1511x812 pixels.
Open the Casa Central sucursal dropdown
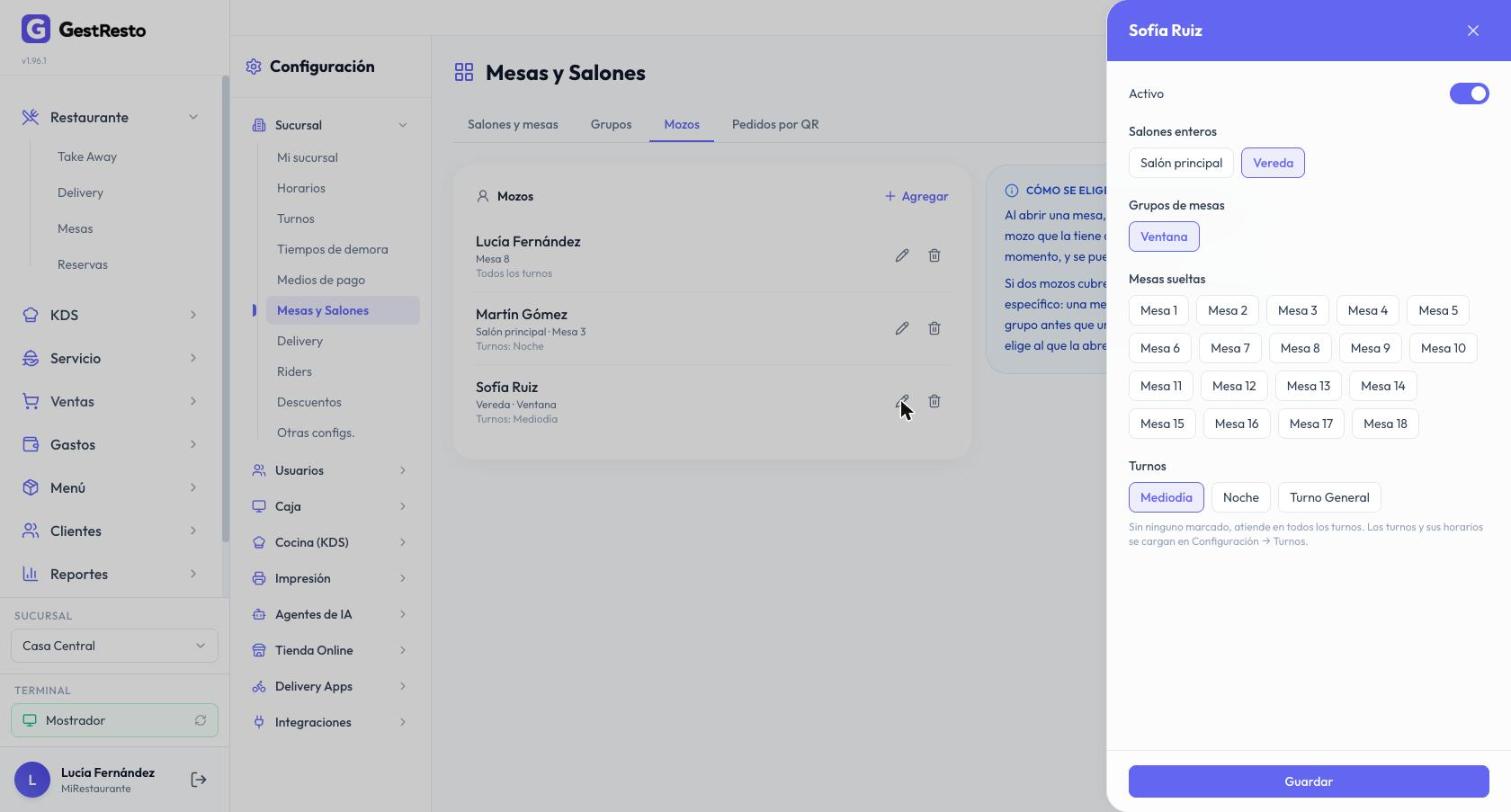click(x=114, y=646)
